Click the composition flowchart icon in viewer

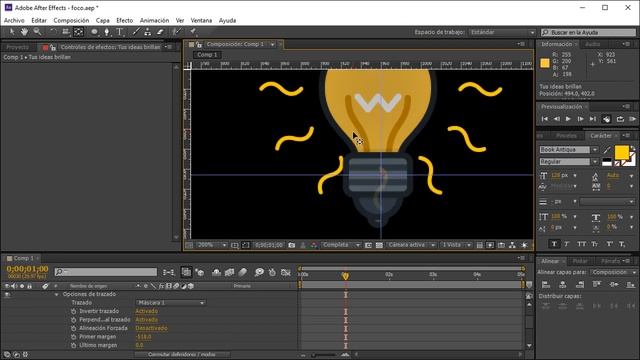point(512,245)
